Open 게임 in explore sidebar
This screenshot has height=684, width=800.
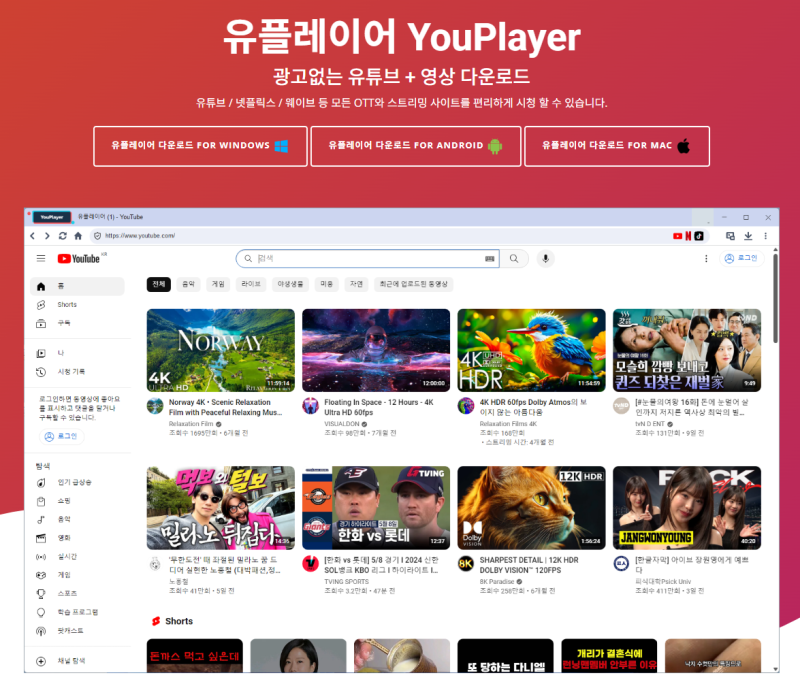click(78, 575)
